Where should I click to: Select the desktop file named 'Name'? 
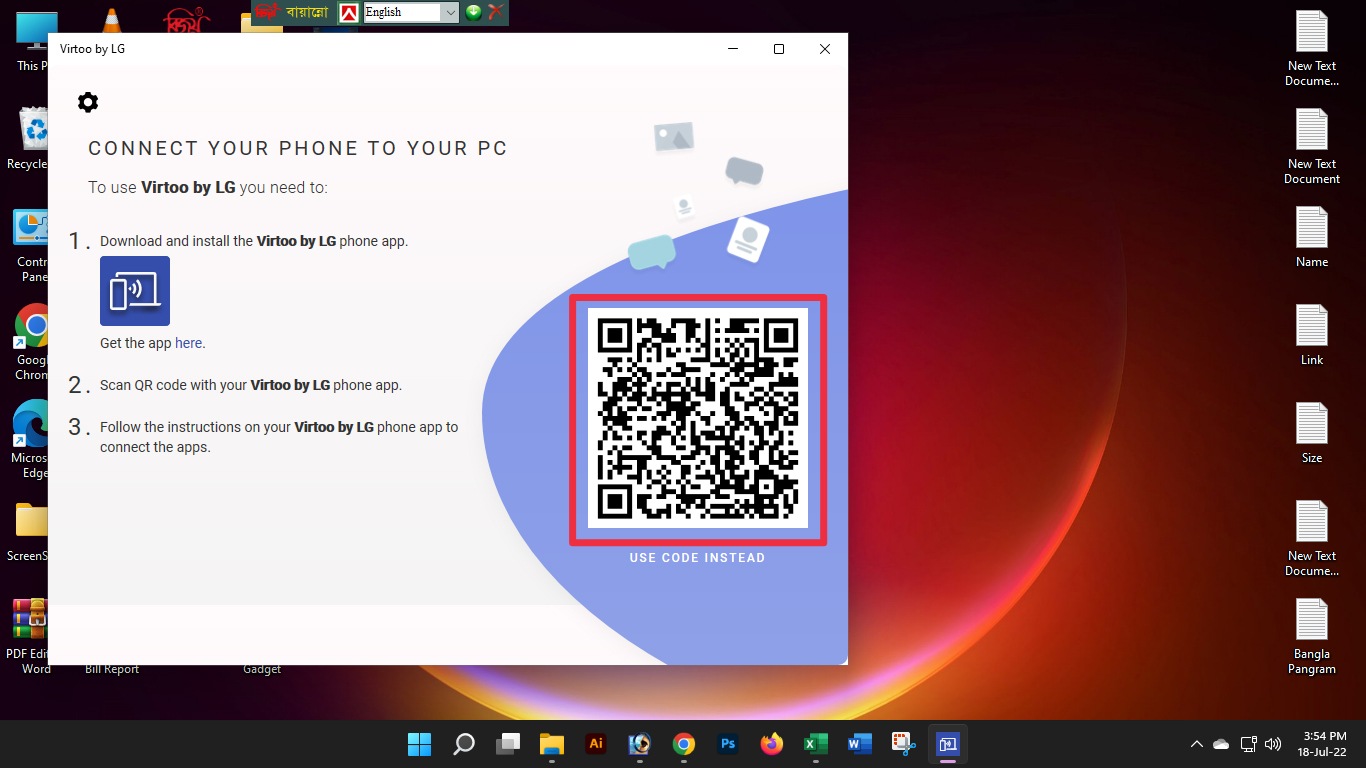click(1312, 237)
